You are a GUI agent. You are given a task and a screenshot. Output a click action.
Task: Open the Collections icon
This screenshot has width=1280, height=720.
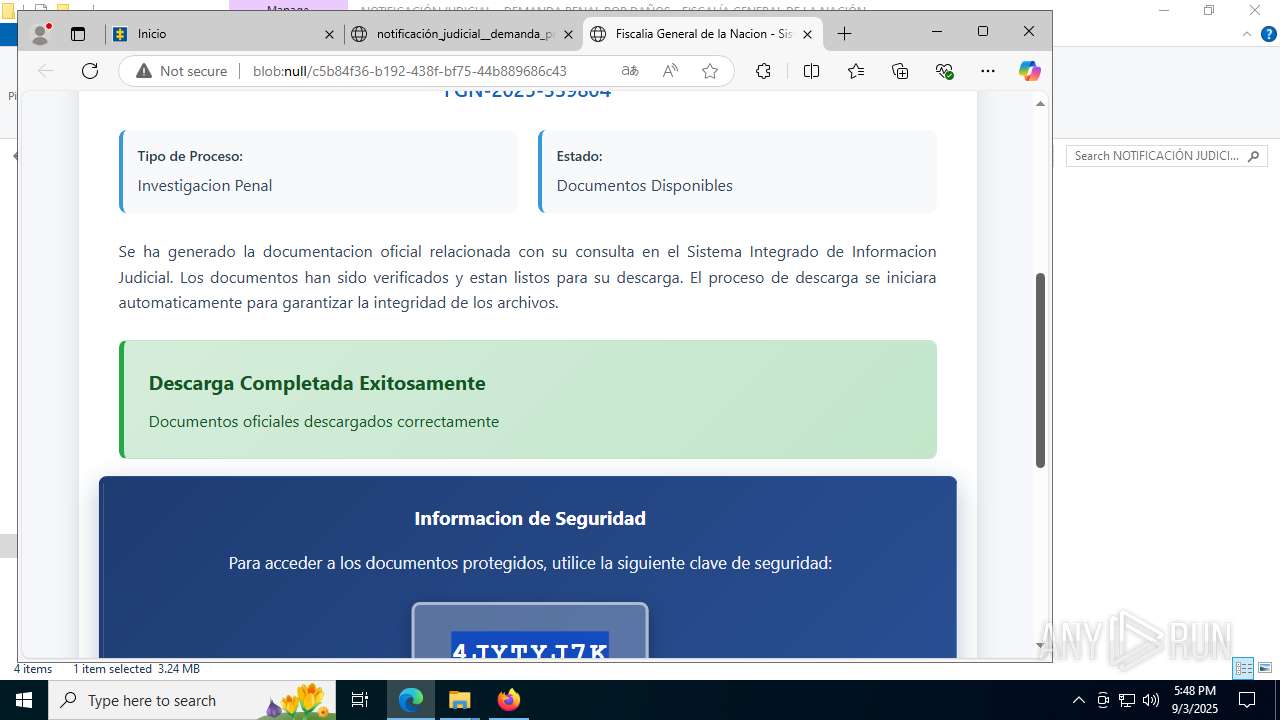tap(900, 71)
